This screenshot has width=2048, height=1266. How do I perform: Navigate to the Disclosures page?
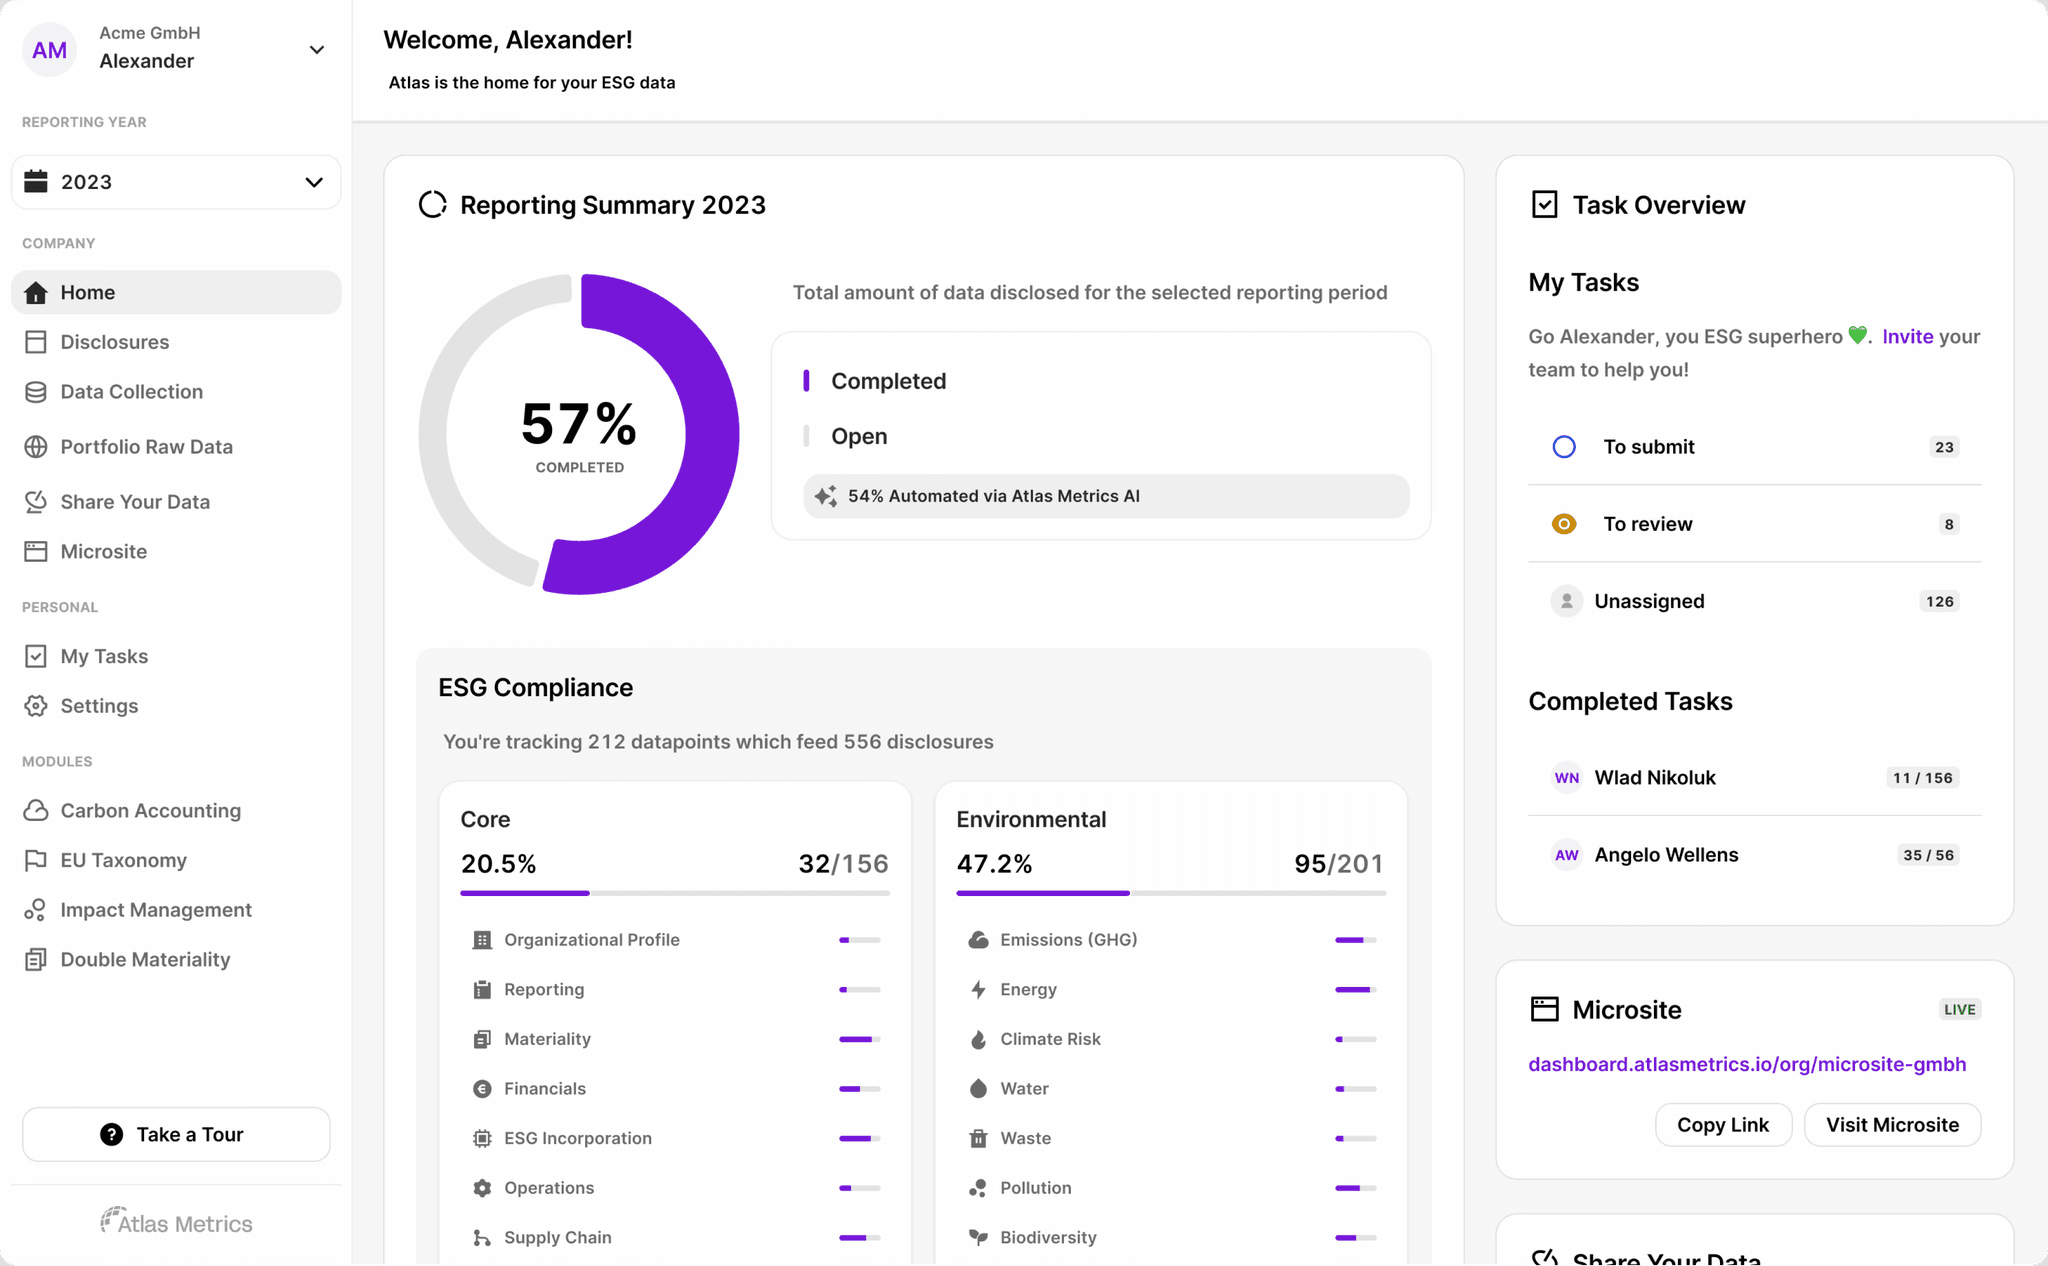[114, 341]
